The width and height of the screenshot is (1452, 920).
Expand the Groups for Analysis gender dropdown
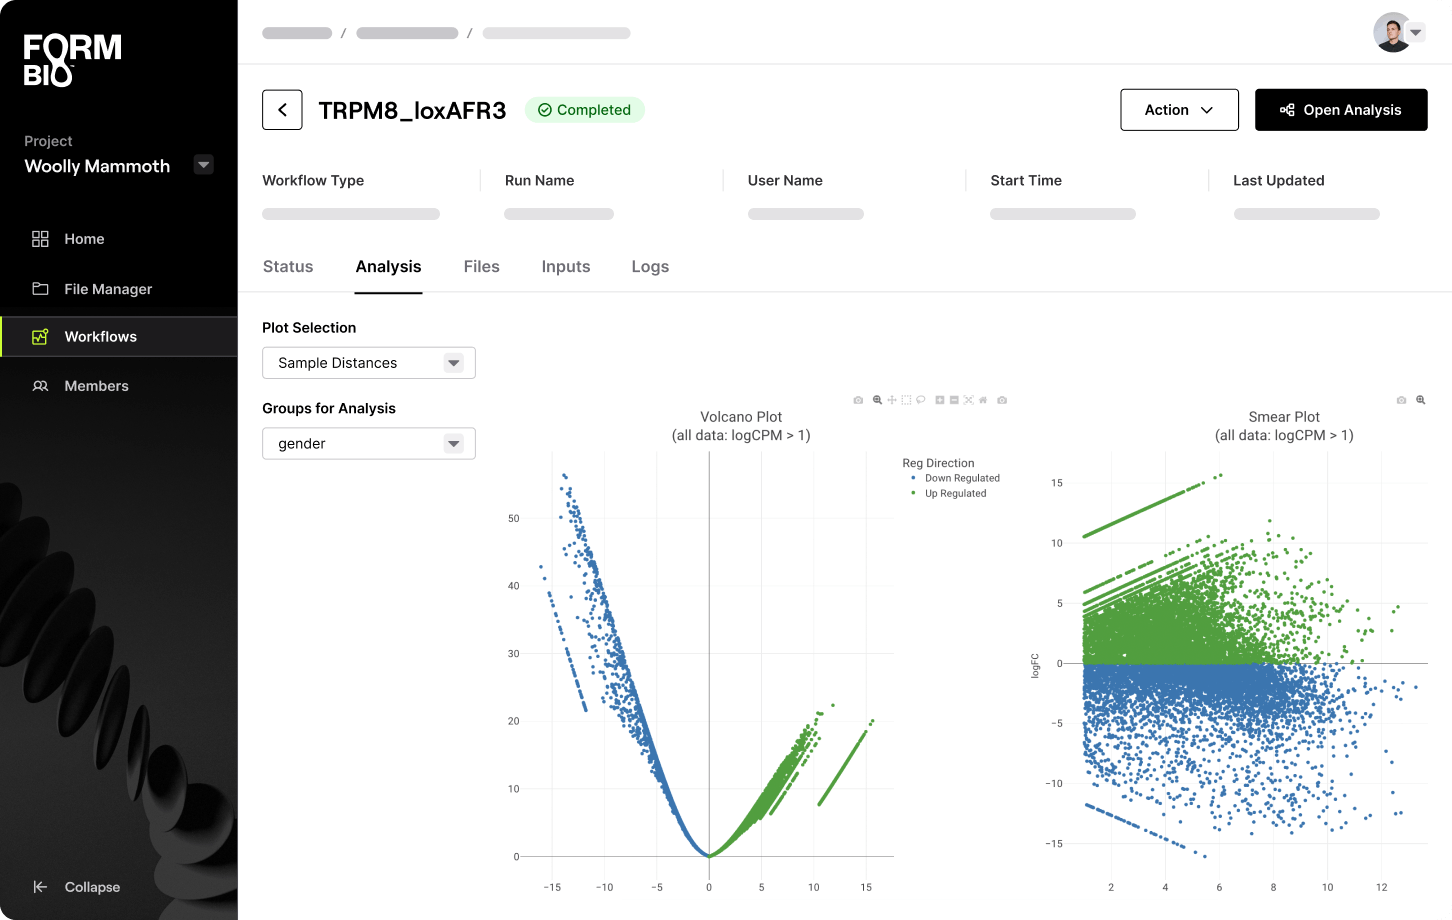(x=368, y=444)
